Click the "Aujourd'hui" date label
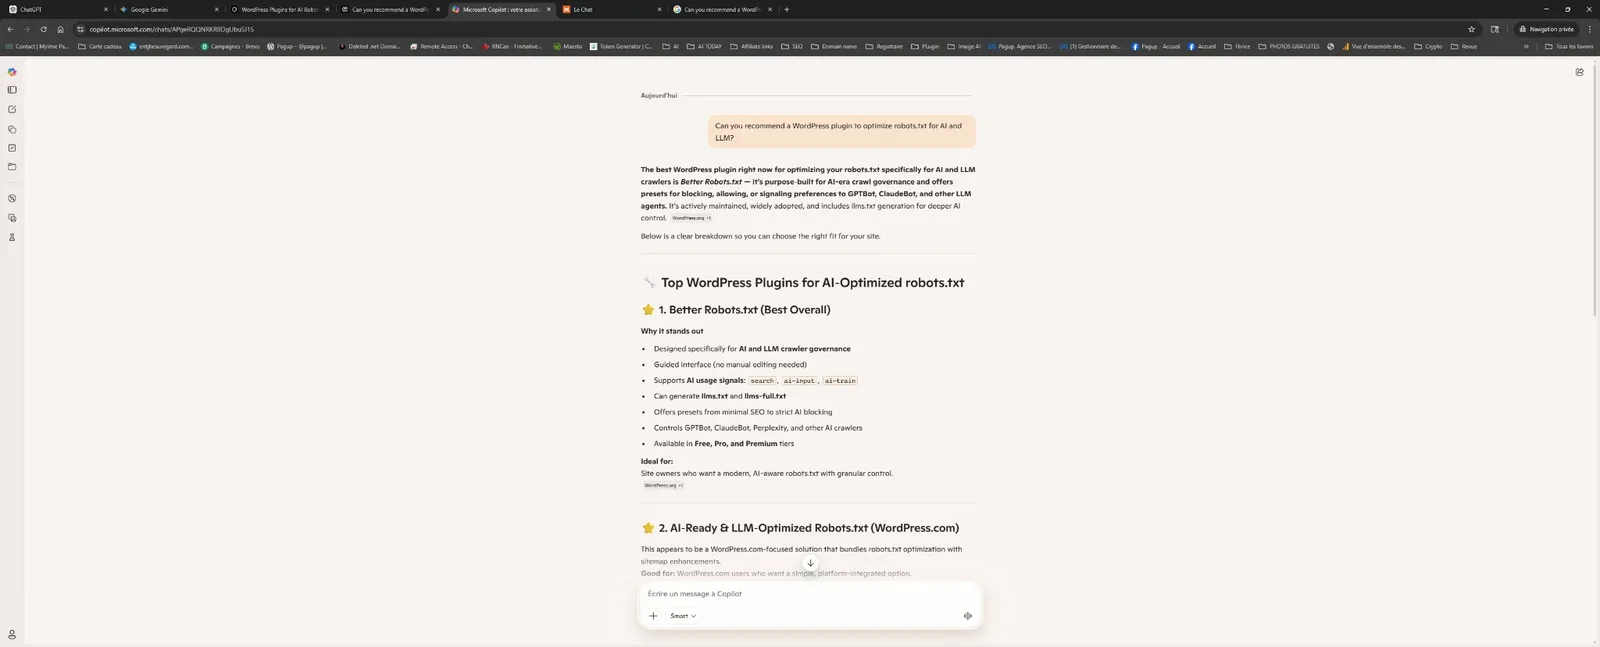 pos(659,96)
